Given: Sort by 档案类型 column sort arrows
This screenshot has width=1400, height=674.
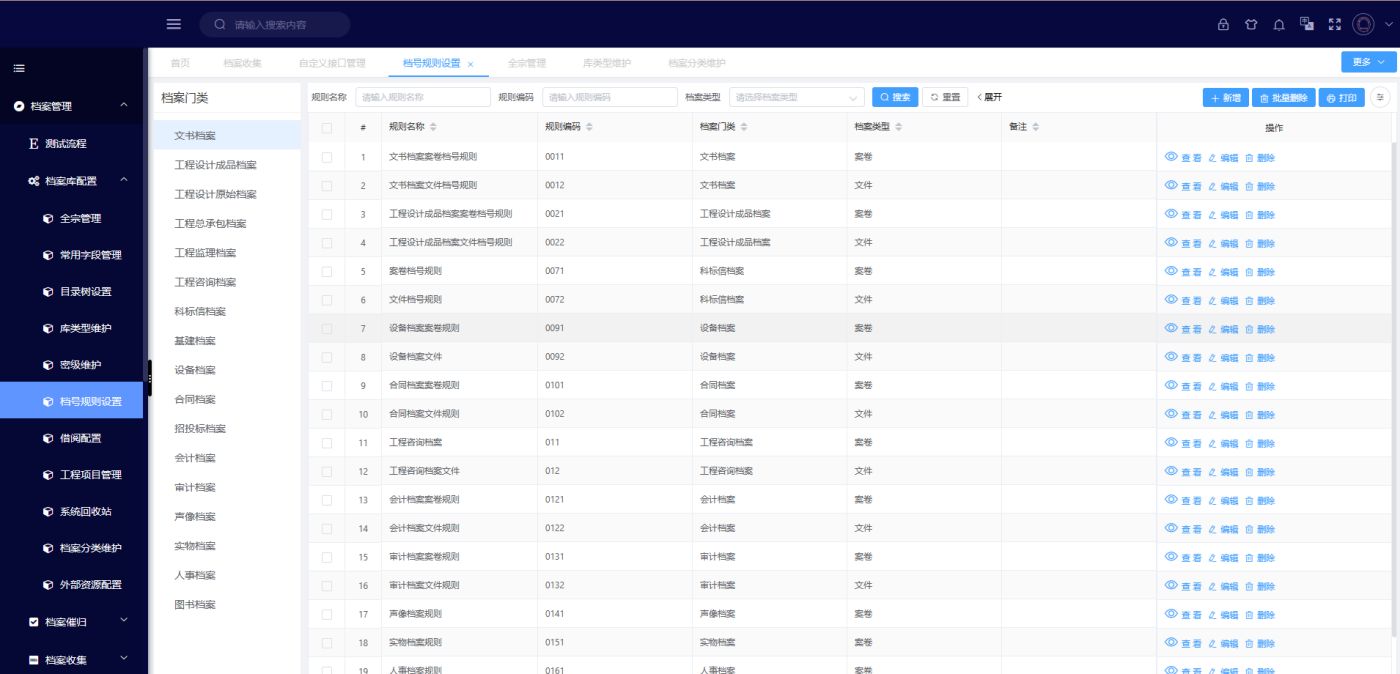Looking at the screenshot, I should (898, 127).
